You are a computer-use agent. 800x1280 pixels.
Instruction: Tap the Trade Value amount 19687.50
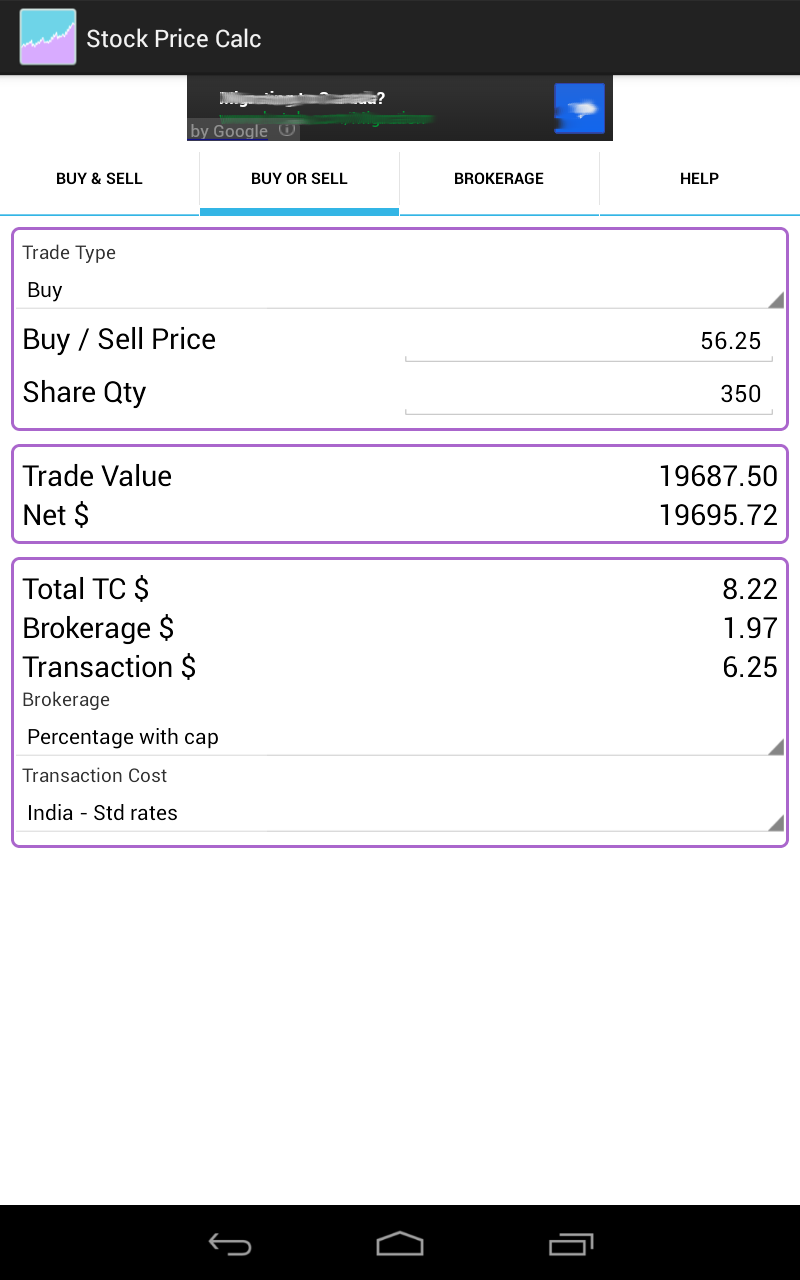pyautogui.click(x=717, y=476)
